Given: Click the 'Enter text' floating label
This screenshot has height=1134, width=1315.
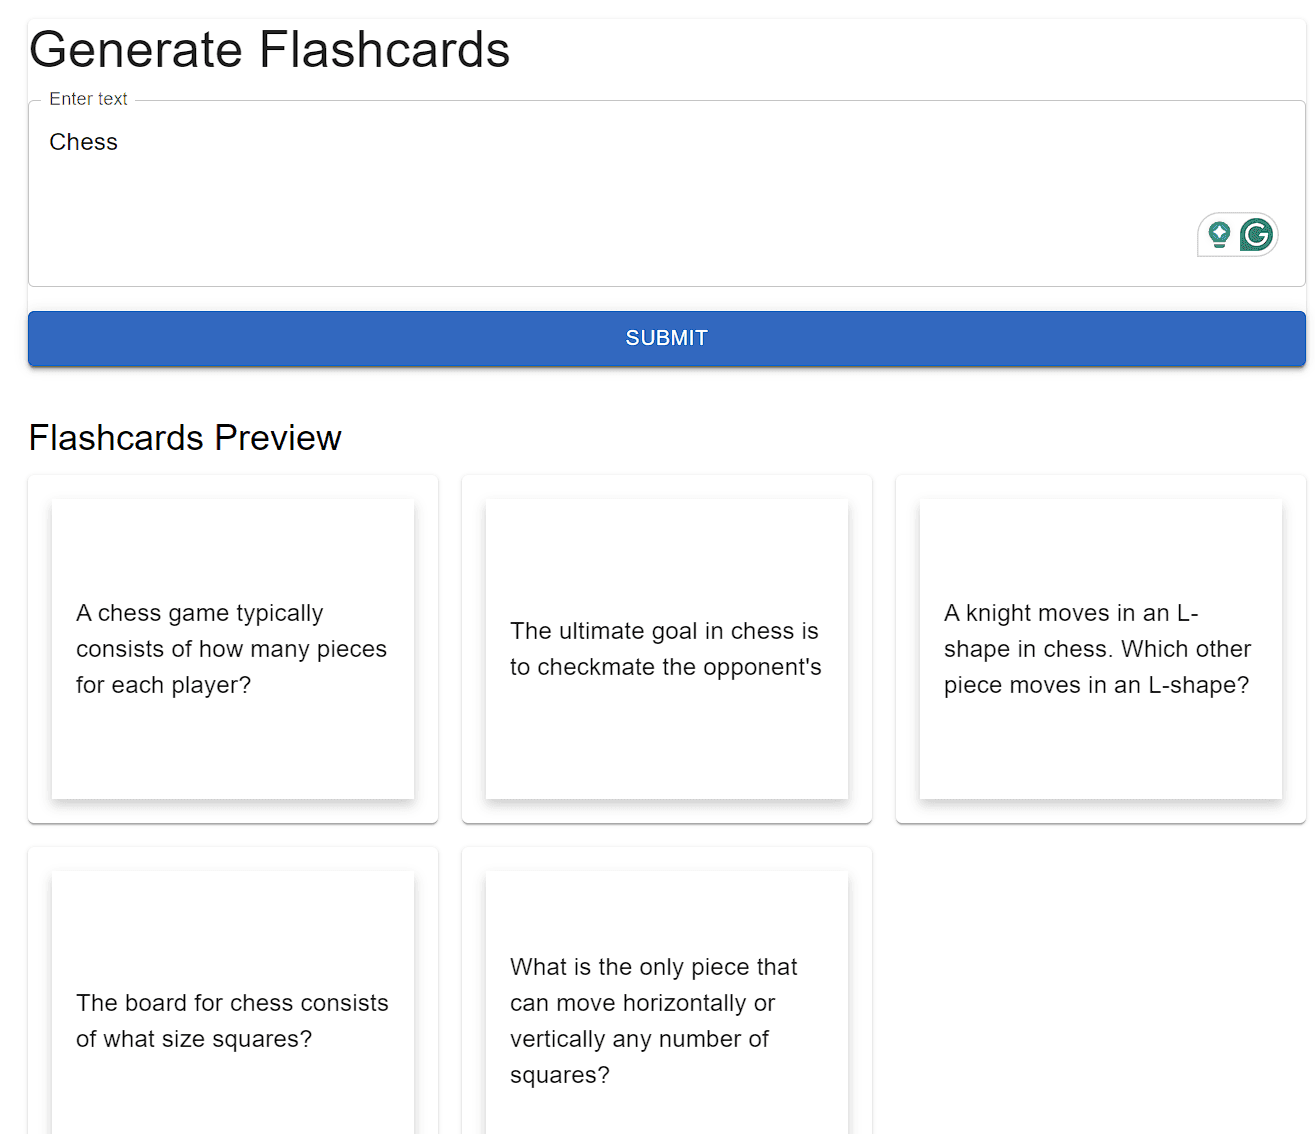Looking at the screenshot, I should pos(88,99).
